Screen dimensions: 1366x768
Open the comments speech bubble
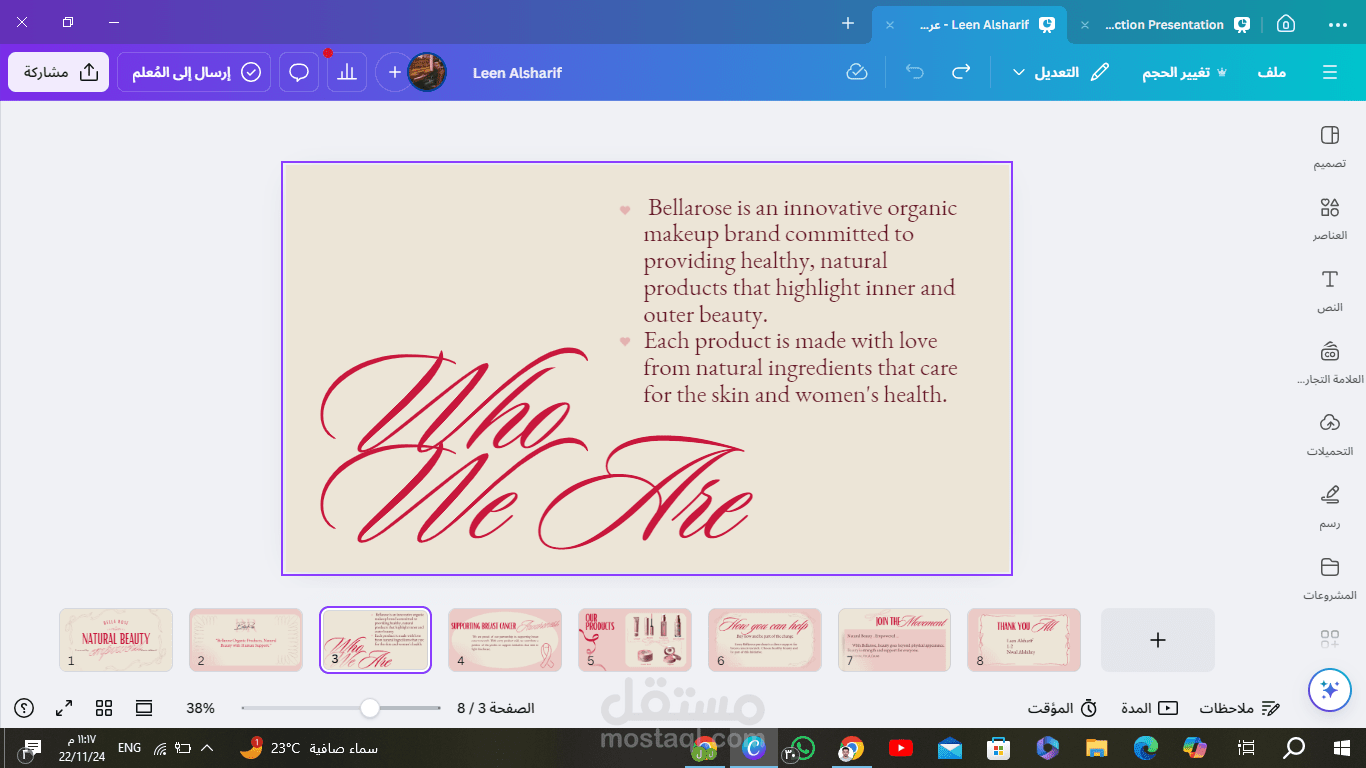pyautogui.click(x=299, y=72)
